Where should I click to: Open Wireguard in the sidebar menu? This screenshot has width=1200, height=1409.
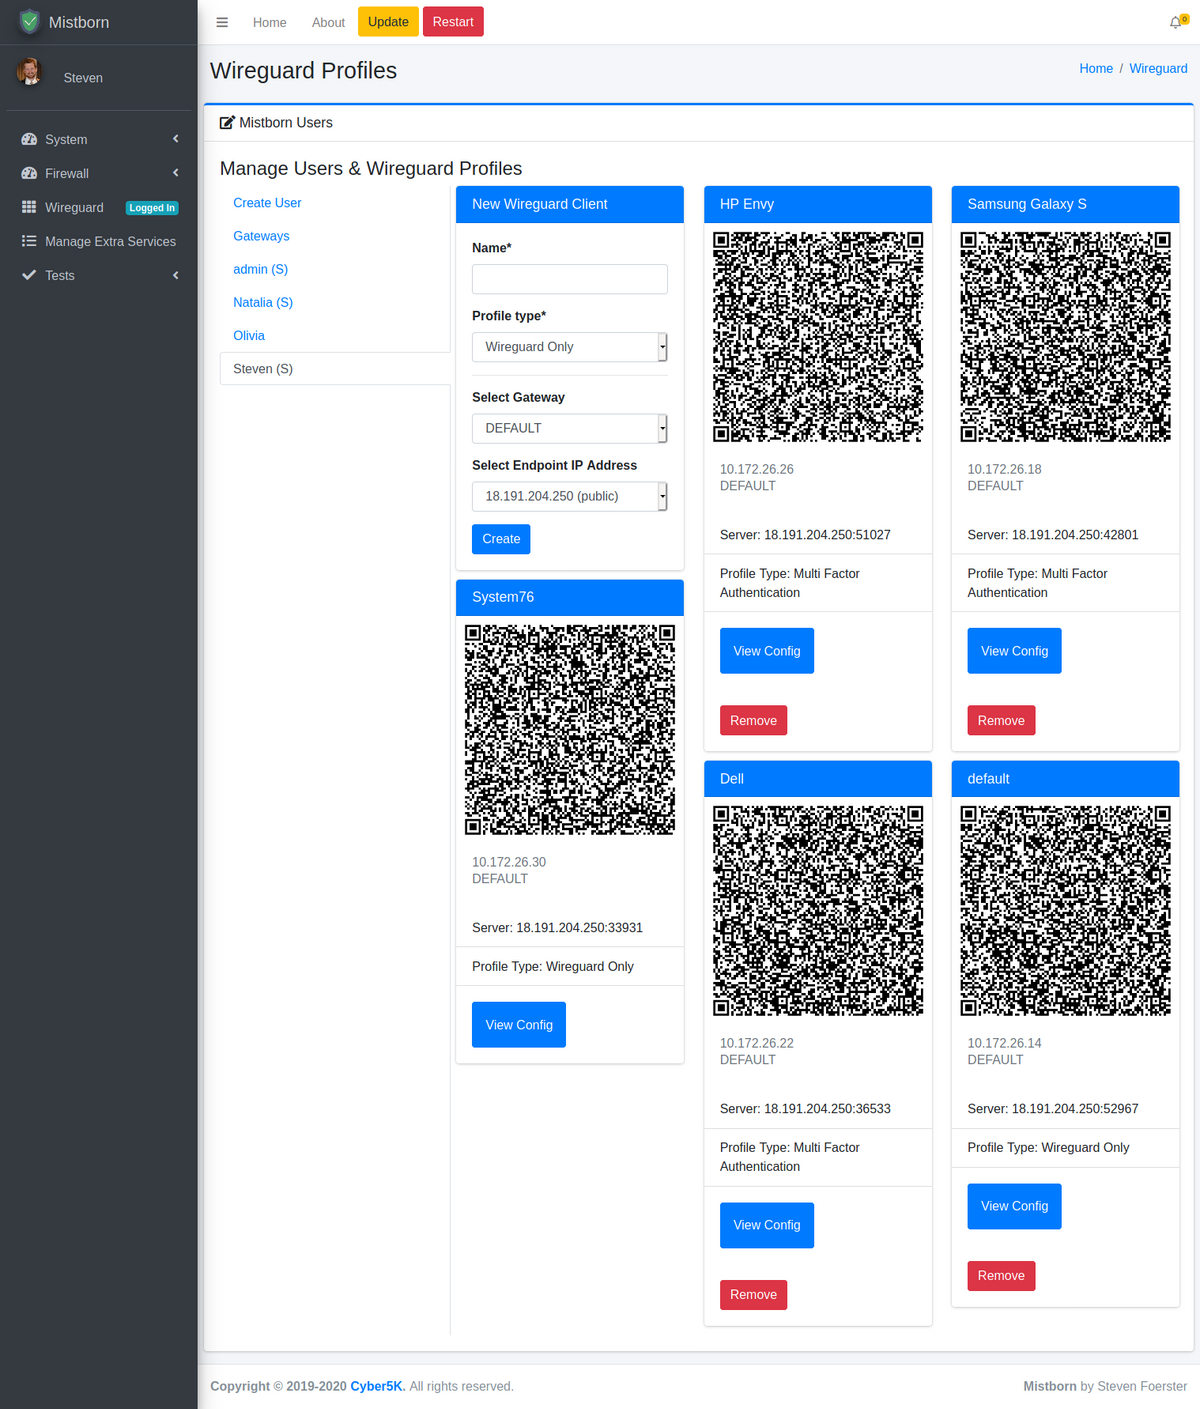(99, 207)
